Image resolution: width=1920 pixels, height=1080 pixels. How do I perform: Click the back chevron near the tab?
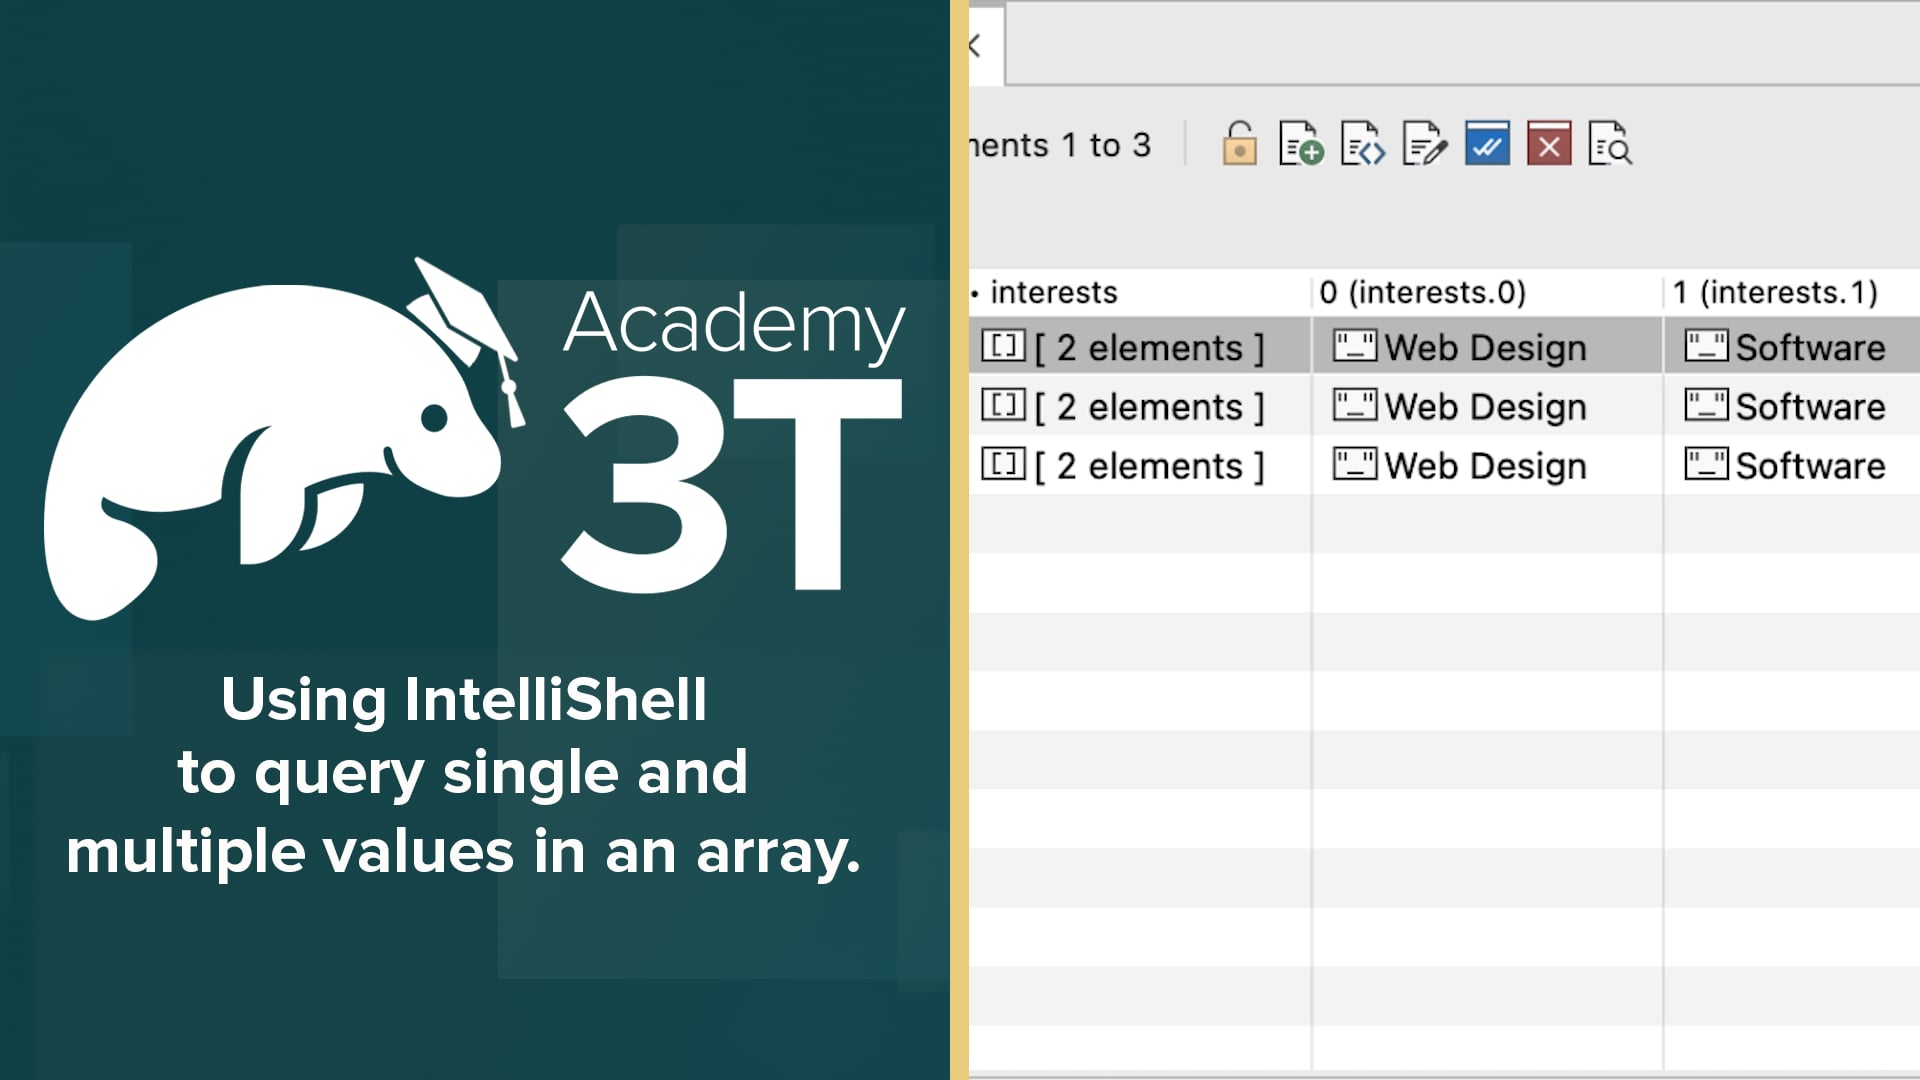tap(975, 45)
